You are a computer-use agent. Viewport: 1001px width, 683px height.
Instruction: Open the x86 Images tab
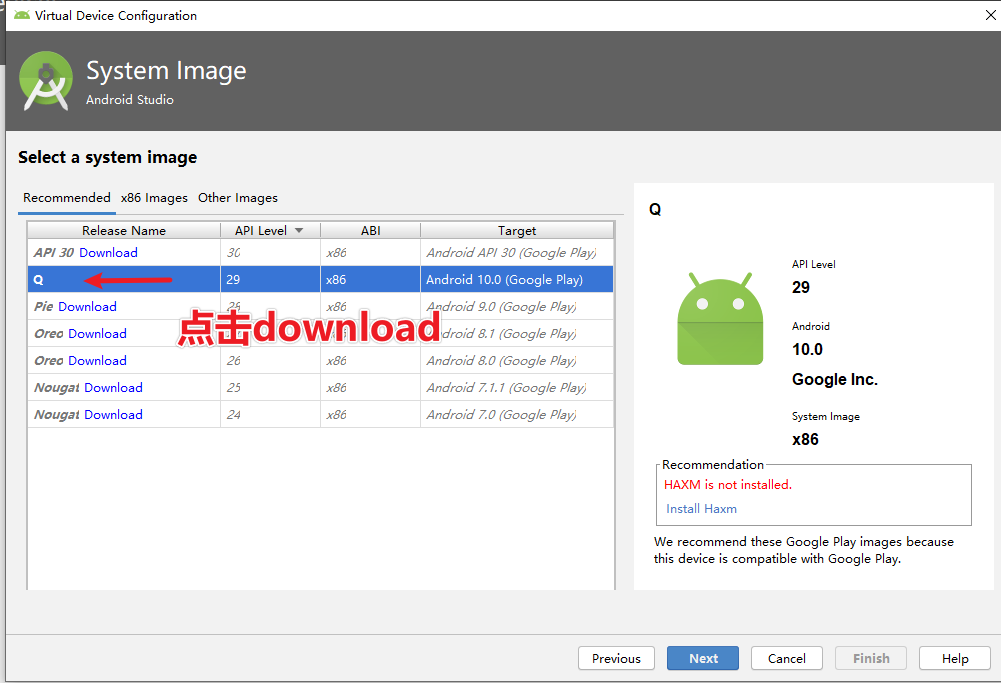point(154,198)
